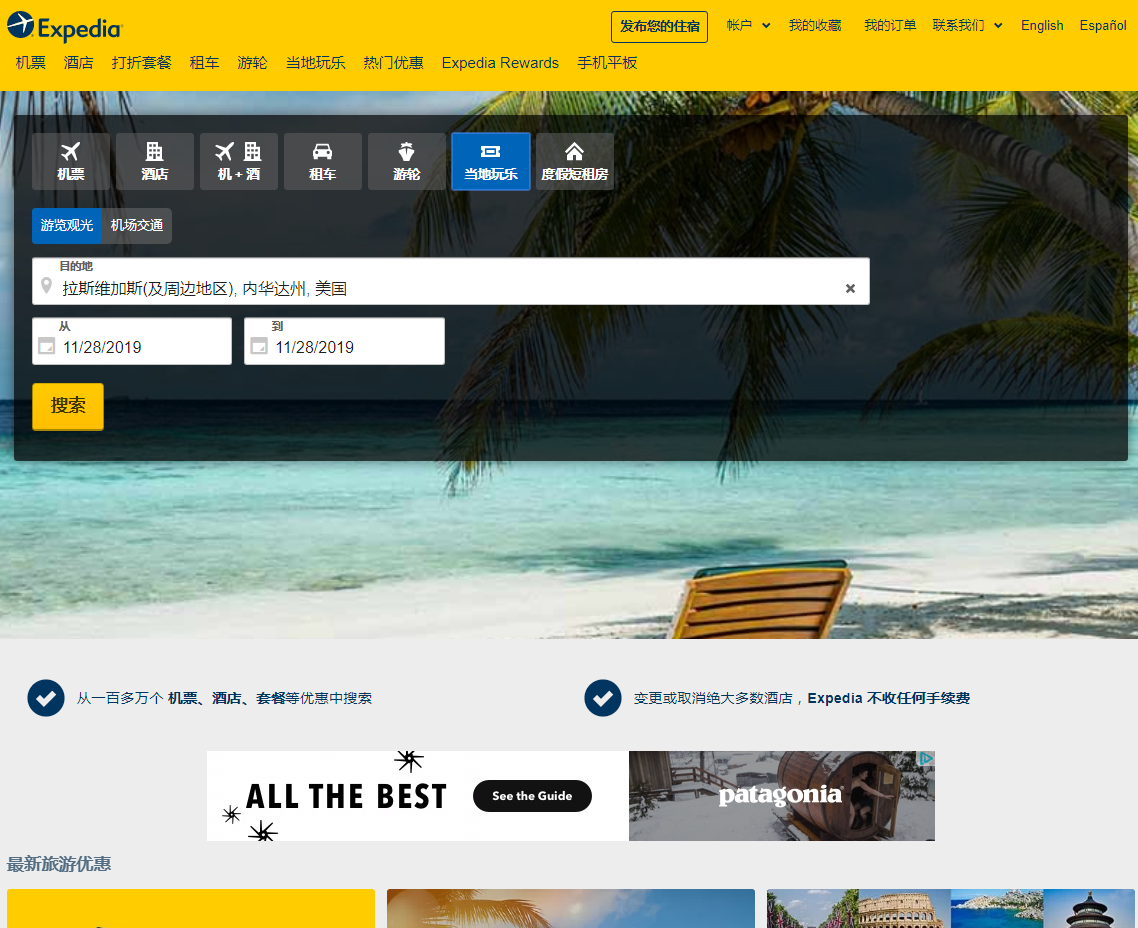Open the calendar icon in the 到 date field
The image size is (1138, 928).
[x=261, y=346]
